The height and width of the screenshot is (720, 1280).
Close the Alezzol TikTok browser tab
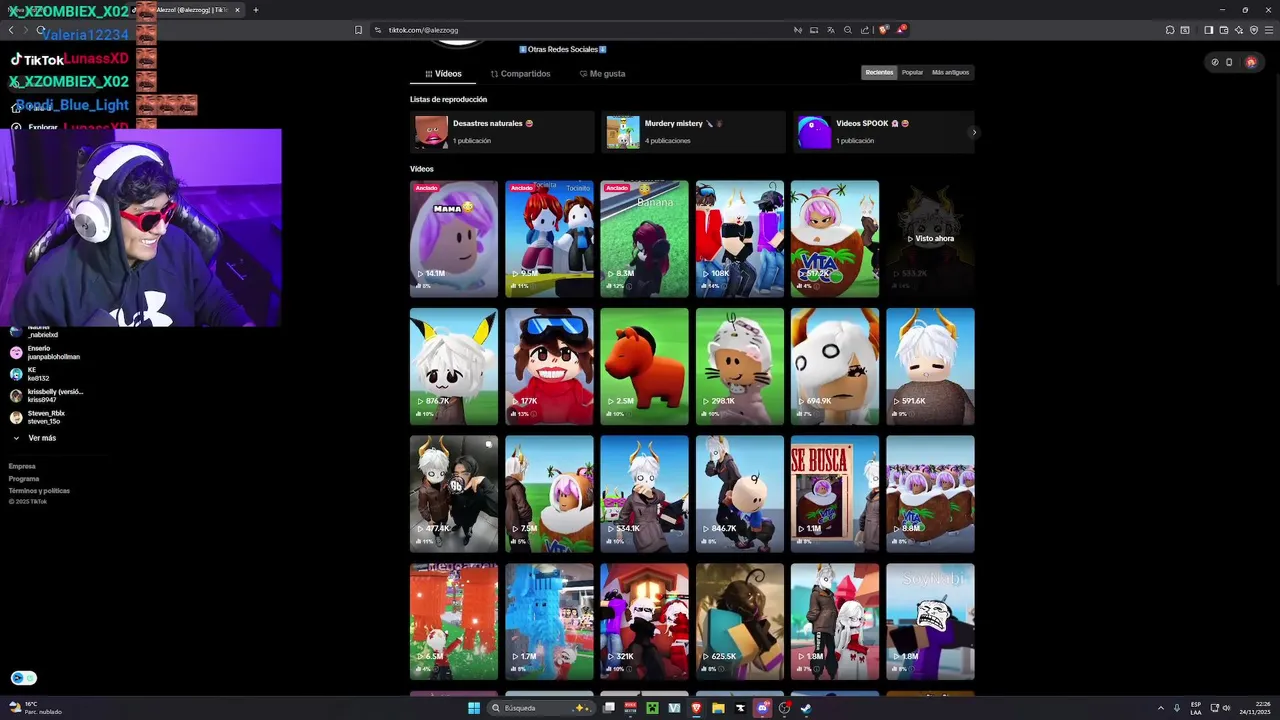tap(237, 10)
